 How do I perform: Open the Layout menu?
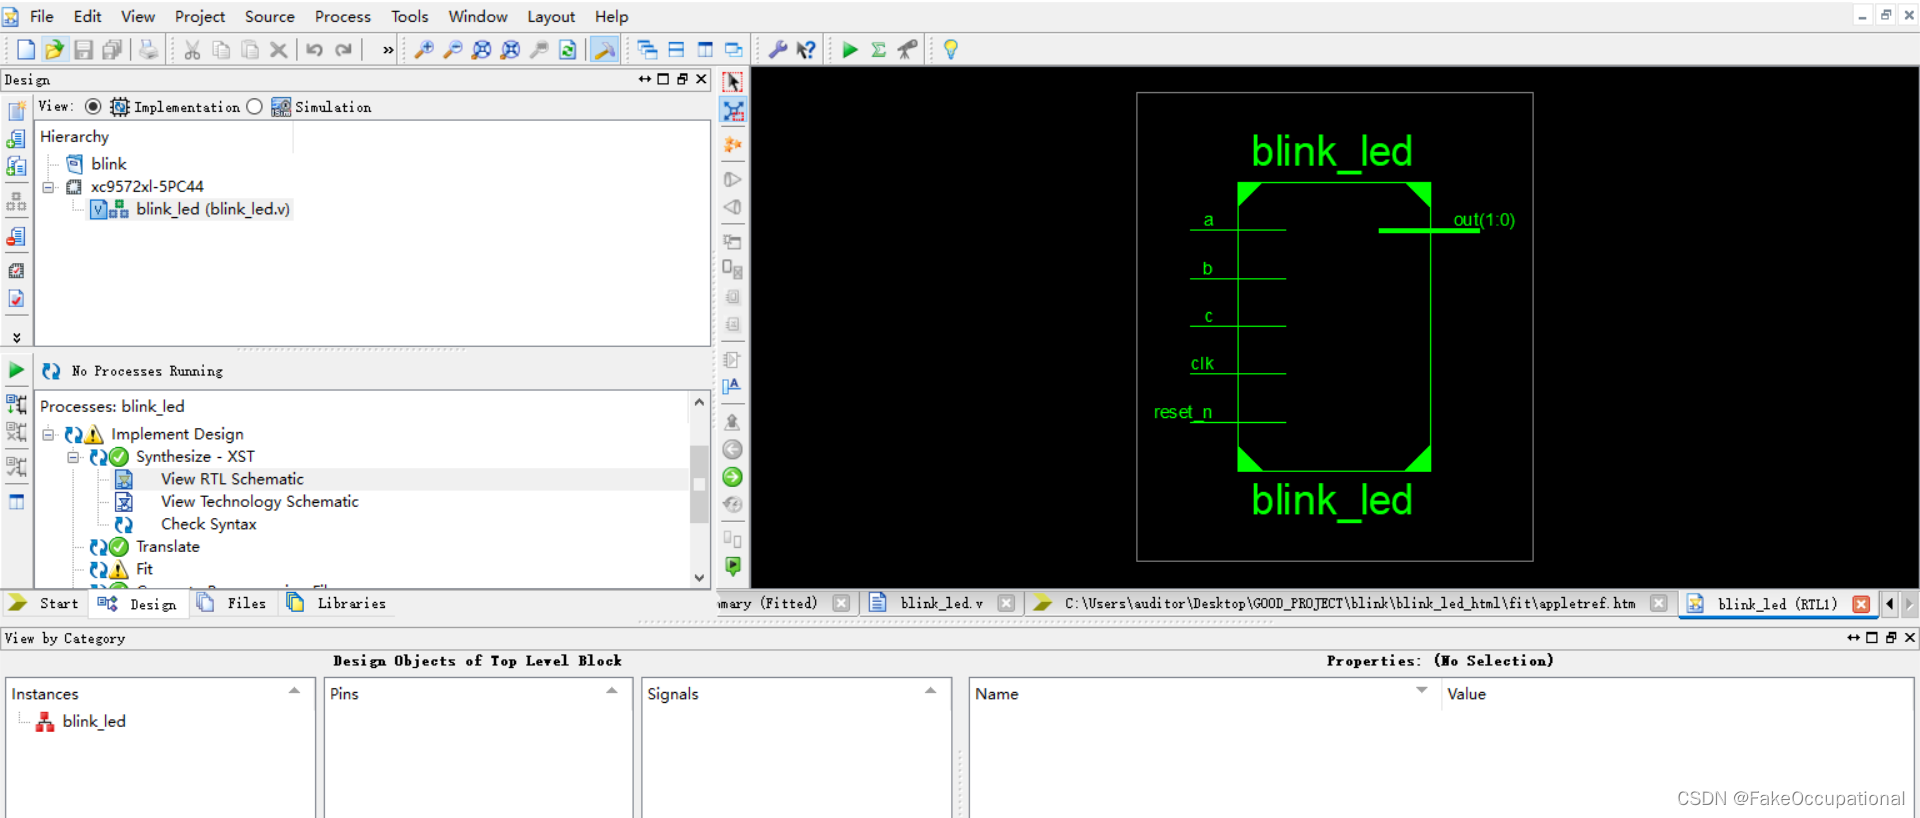pos(551,17)
